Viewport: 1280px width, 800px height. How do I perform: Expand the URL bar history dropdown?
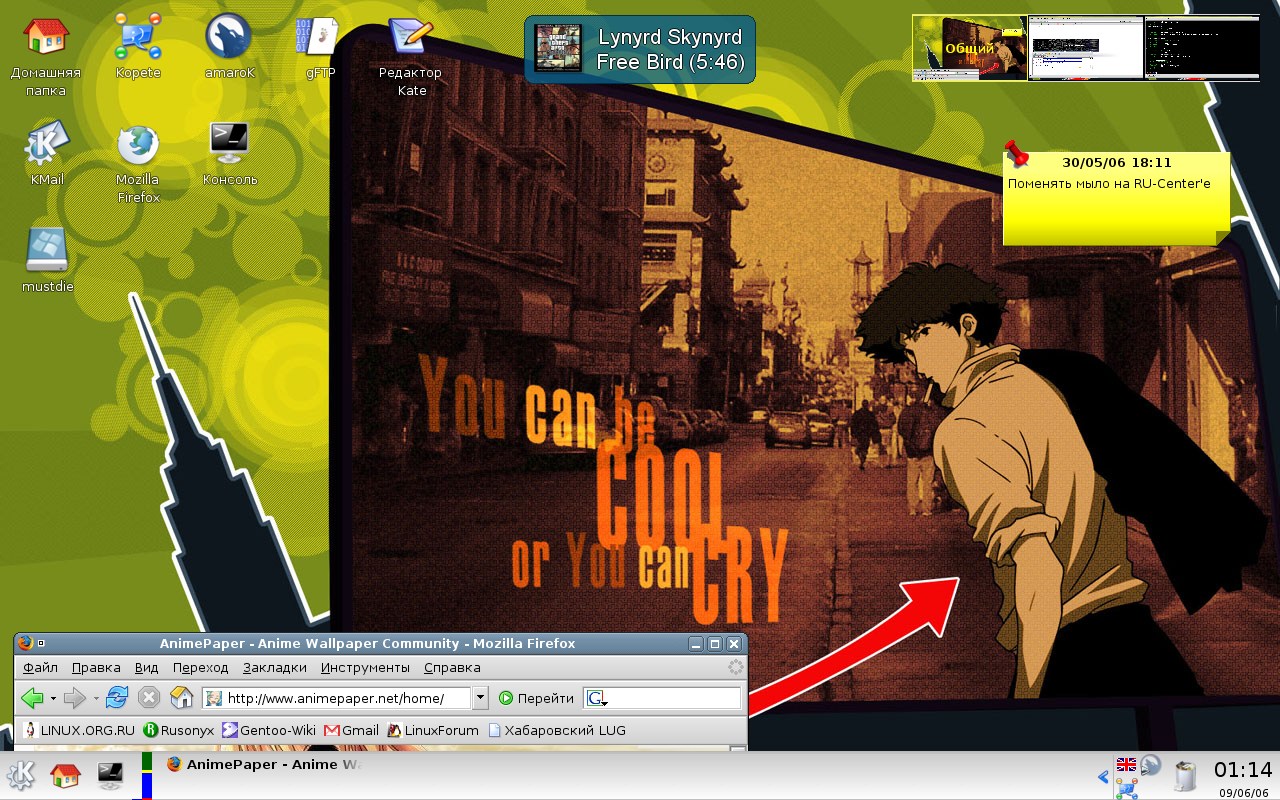coord(480,698)
